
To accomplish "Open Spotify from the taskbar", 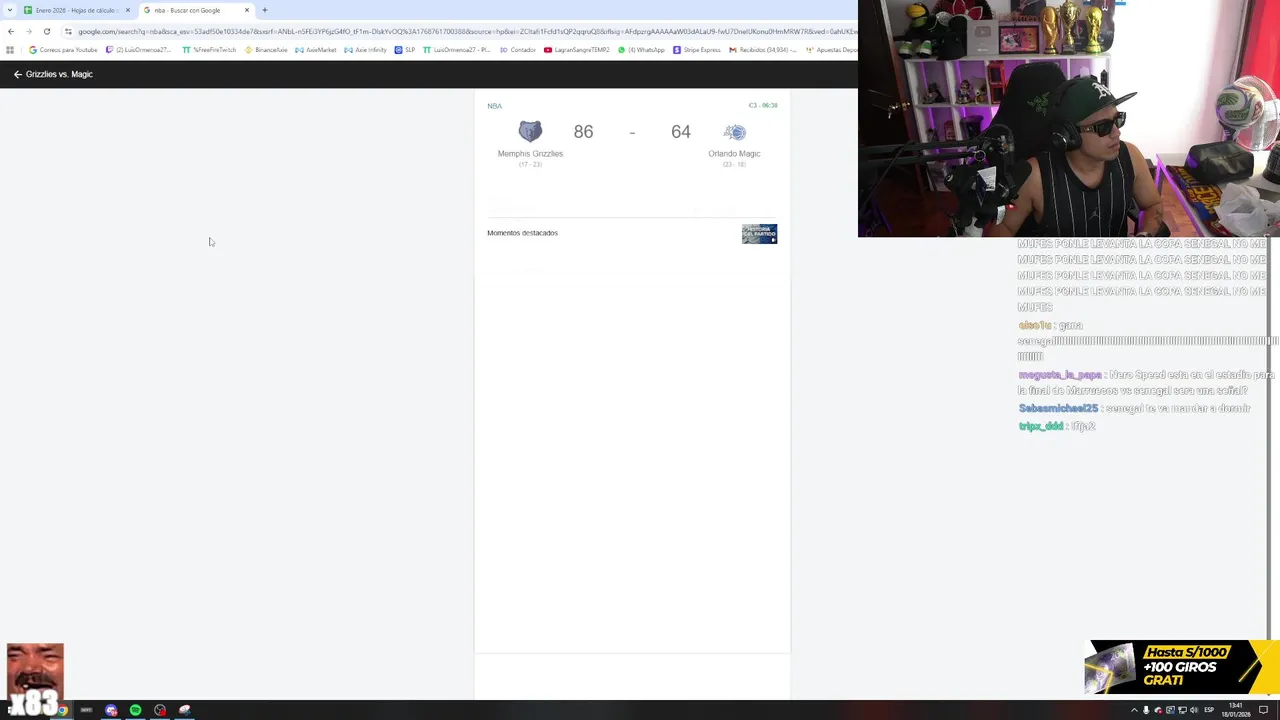I will [135, 710].
